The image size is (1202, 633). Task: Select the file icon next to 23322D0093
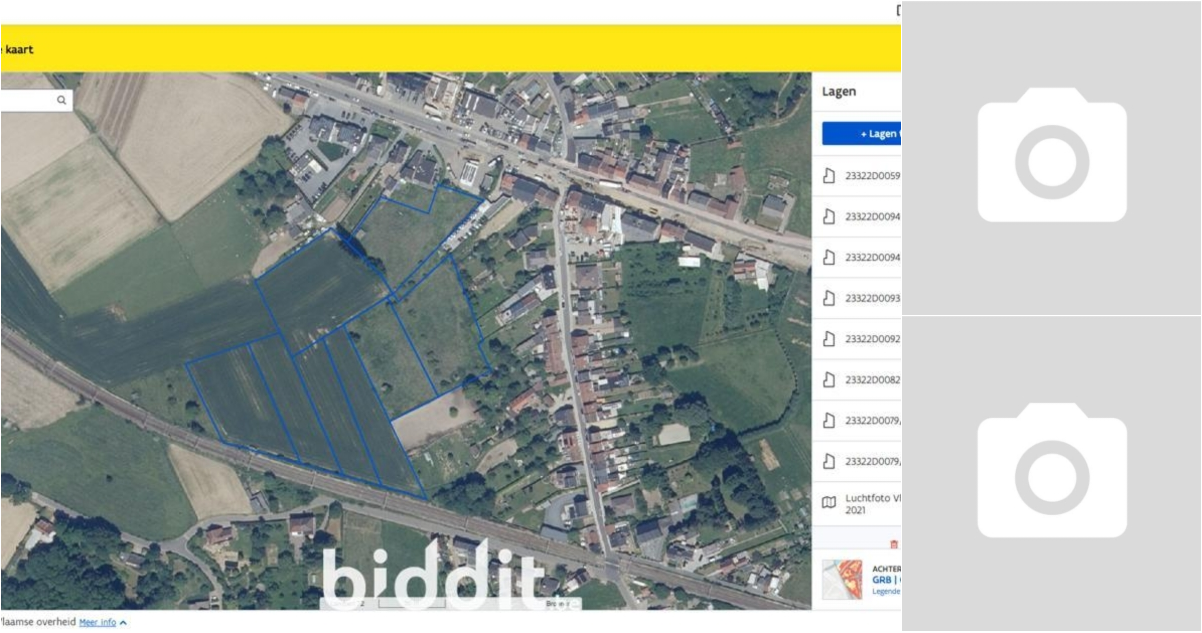[828, 298]
